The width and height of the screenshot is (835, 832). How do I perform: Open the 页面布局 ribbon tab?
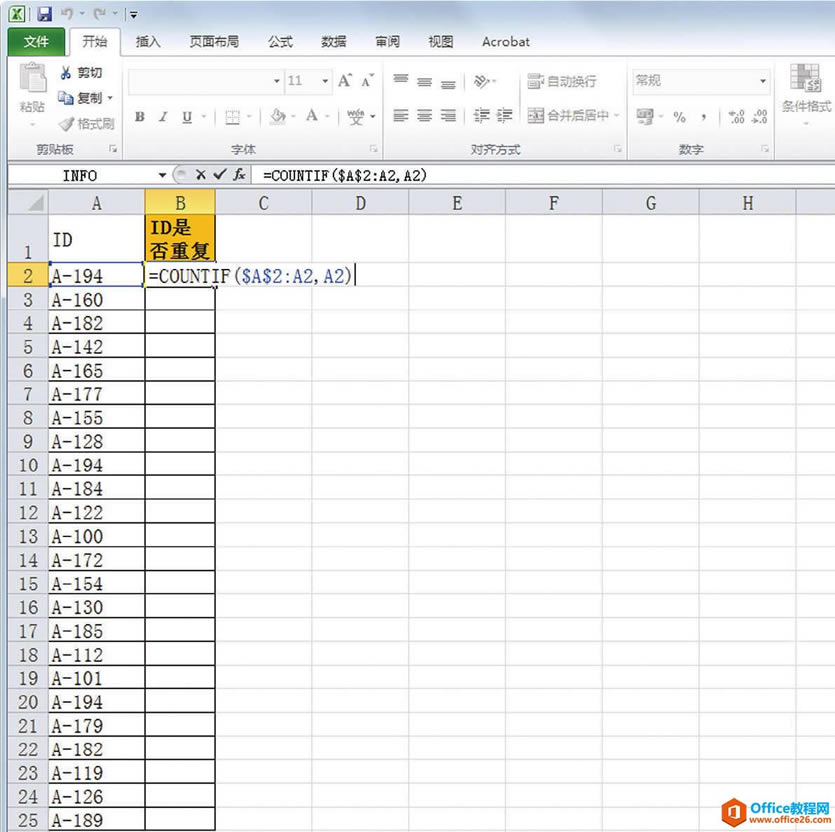point(214,42)
